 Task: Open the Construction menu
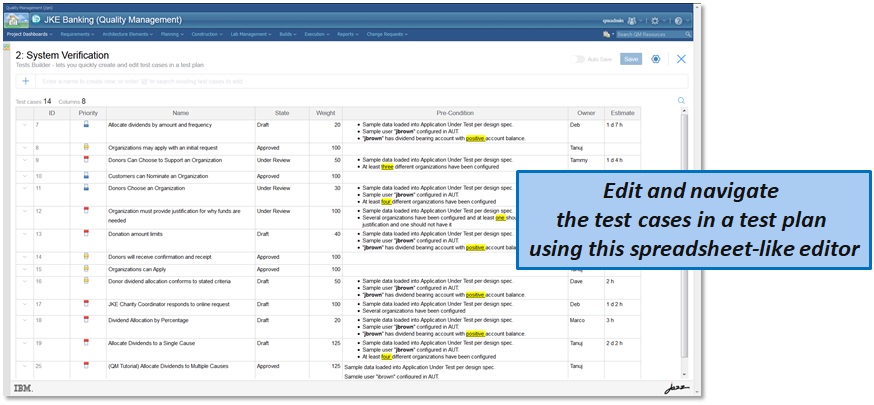207,35
